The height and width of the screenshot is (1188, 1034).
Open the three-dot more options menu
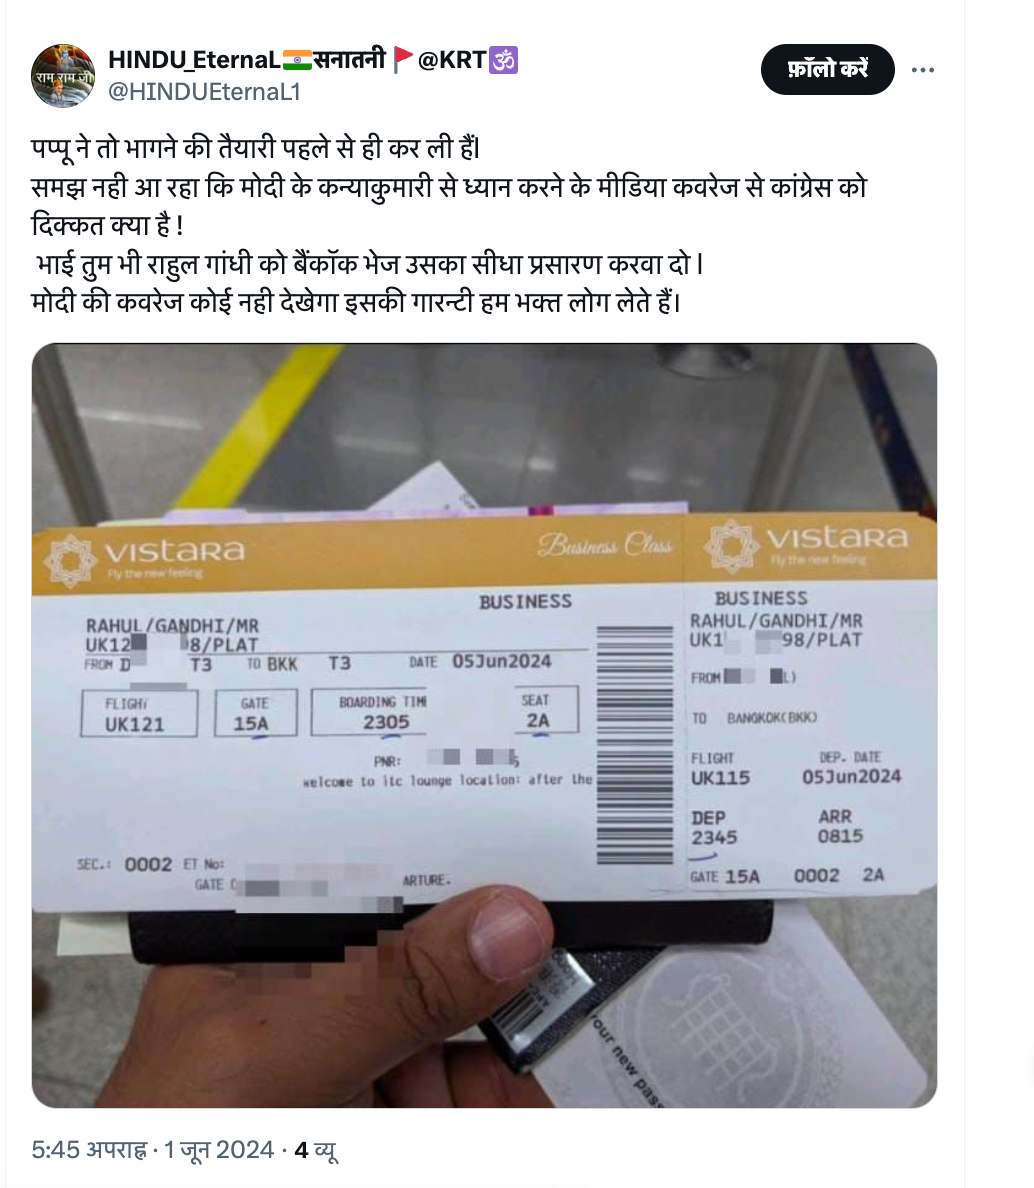pyautogui.click(x=922, y=70)
